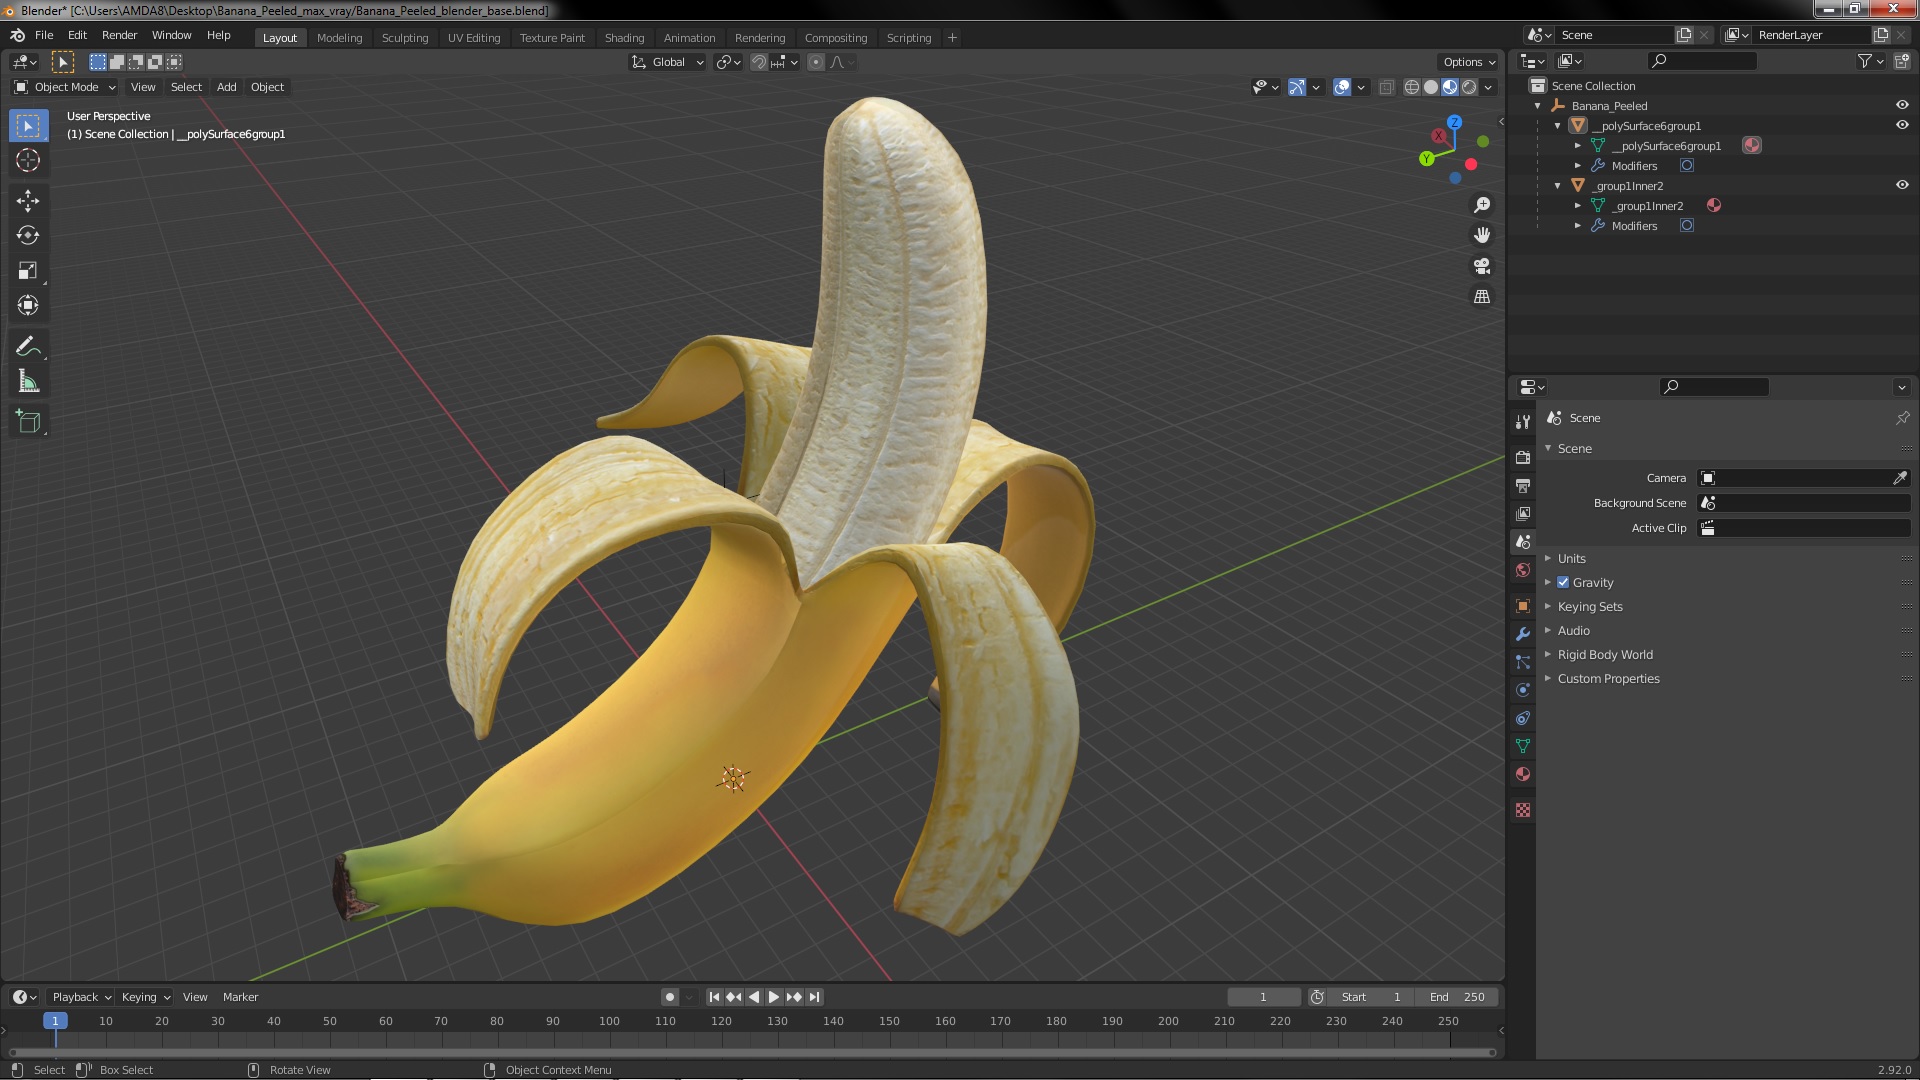This screenshot has width=1920, height=1080.
Task: Hide the Banana_Peeled collection
Action: click(x=1902, y=105)
